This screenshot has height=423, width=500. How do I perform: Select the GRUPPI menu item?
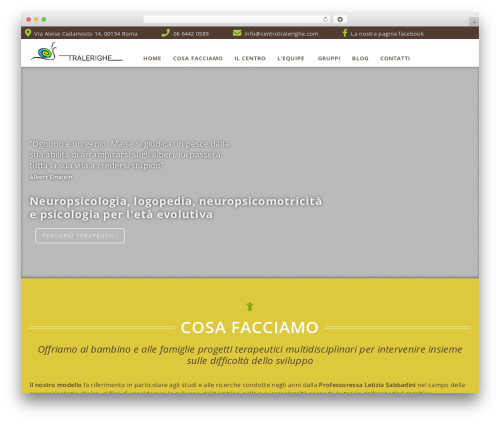pos(329,58)
